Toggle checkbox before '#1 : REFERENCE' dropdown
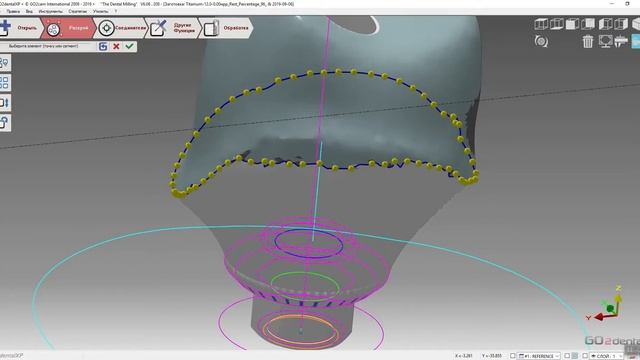 [513, 356]
